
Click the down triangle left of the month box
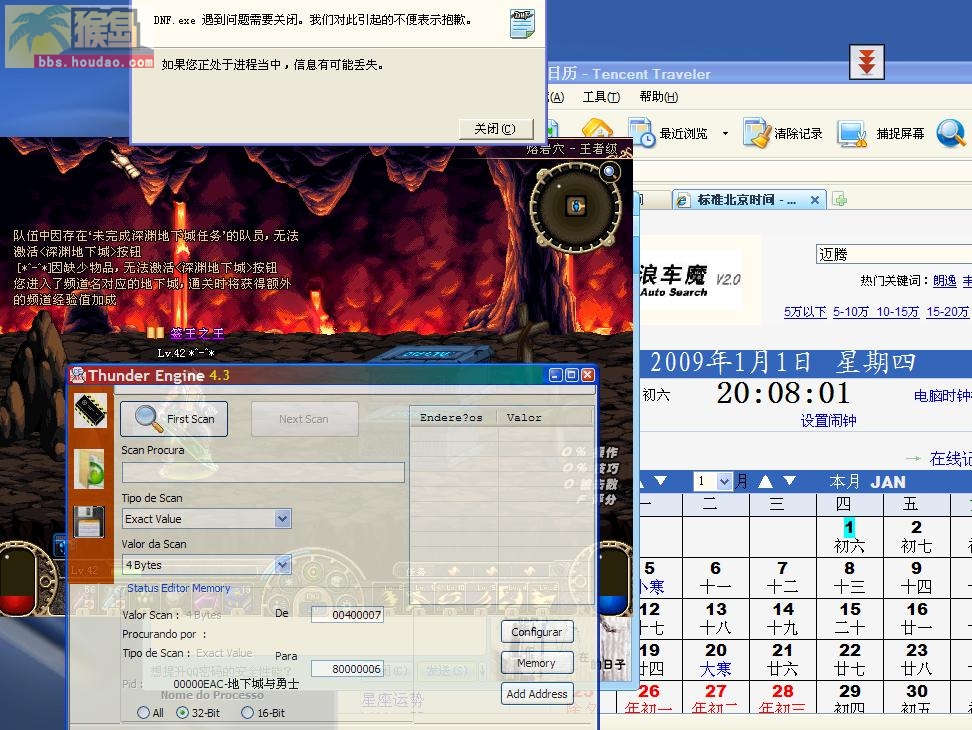pyautogui.click(x=661, y=480)
